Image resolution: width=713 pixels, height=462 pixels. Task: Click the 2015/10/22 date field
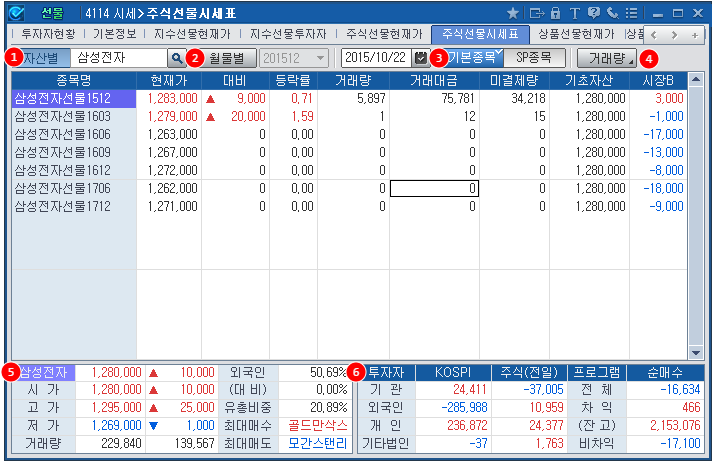tap(377, 58)
